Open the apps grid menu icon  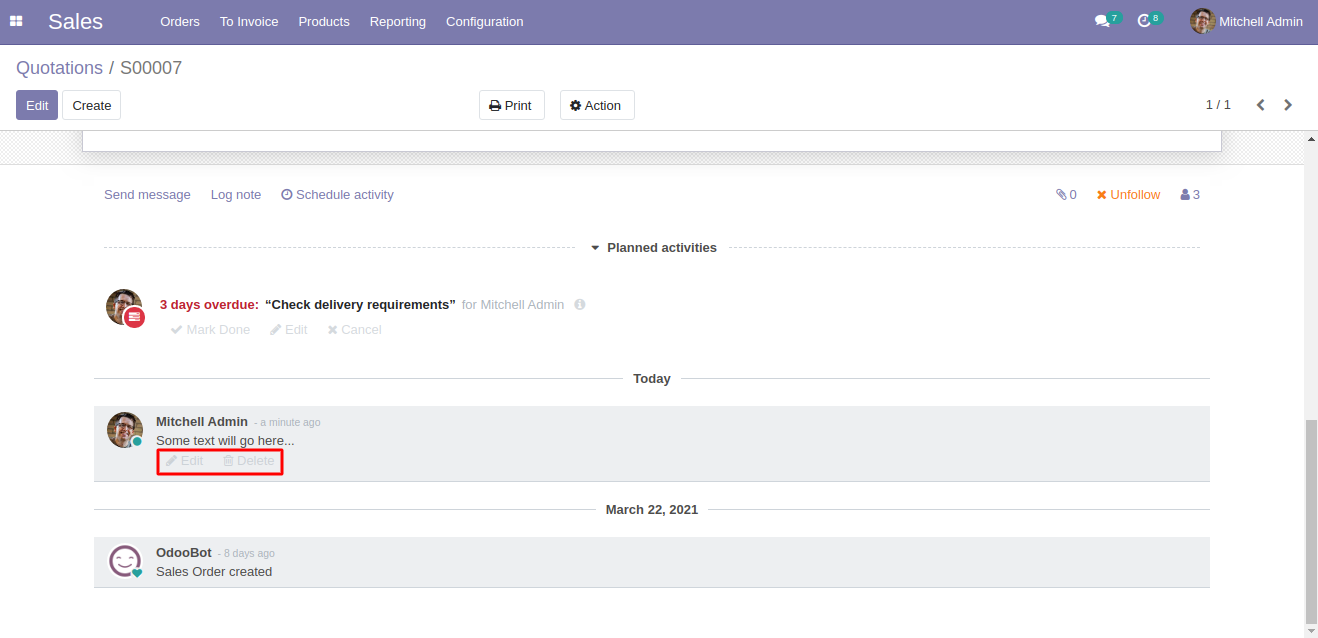coord(16,21)
